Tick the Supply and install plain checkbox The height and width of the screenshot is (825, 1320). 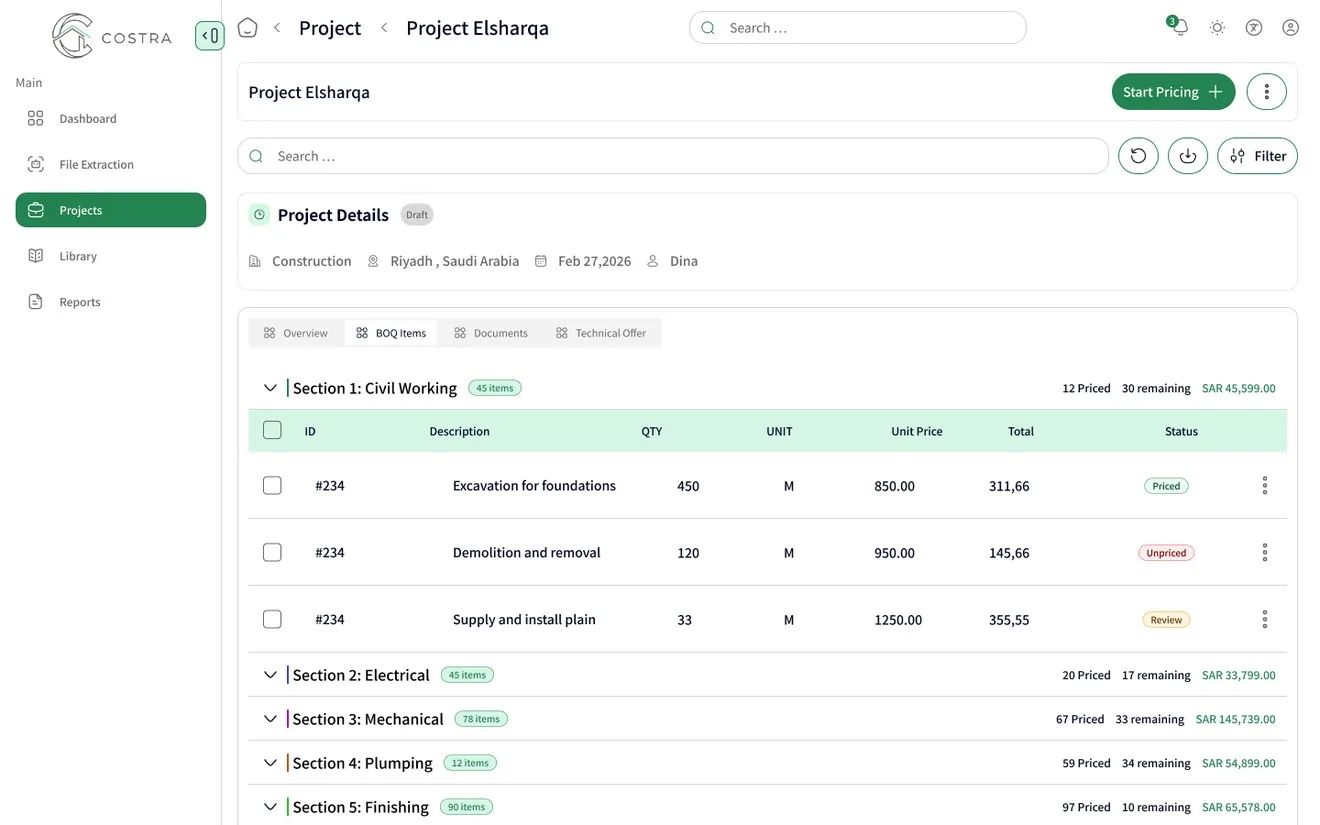click(272, 619)
